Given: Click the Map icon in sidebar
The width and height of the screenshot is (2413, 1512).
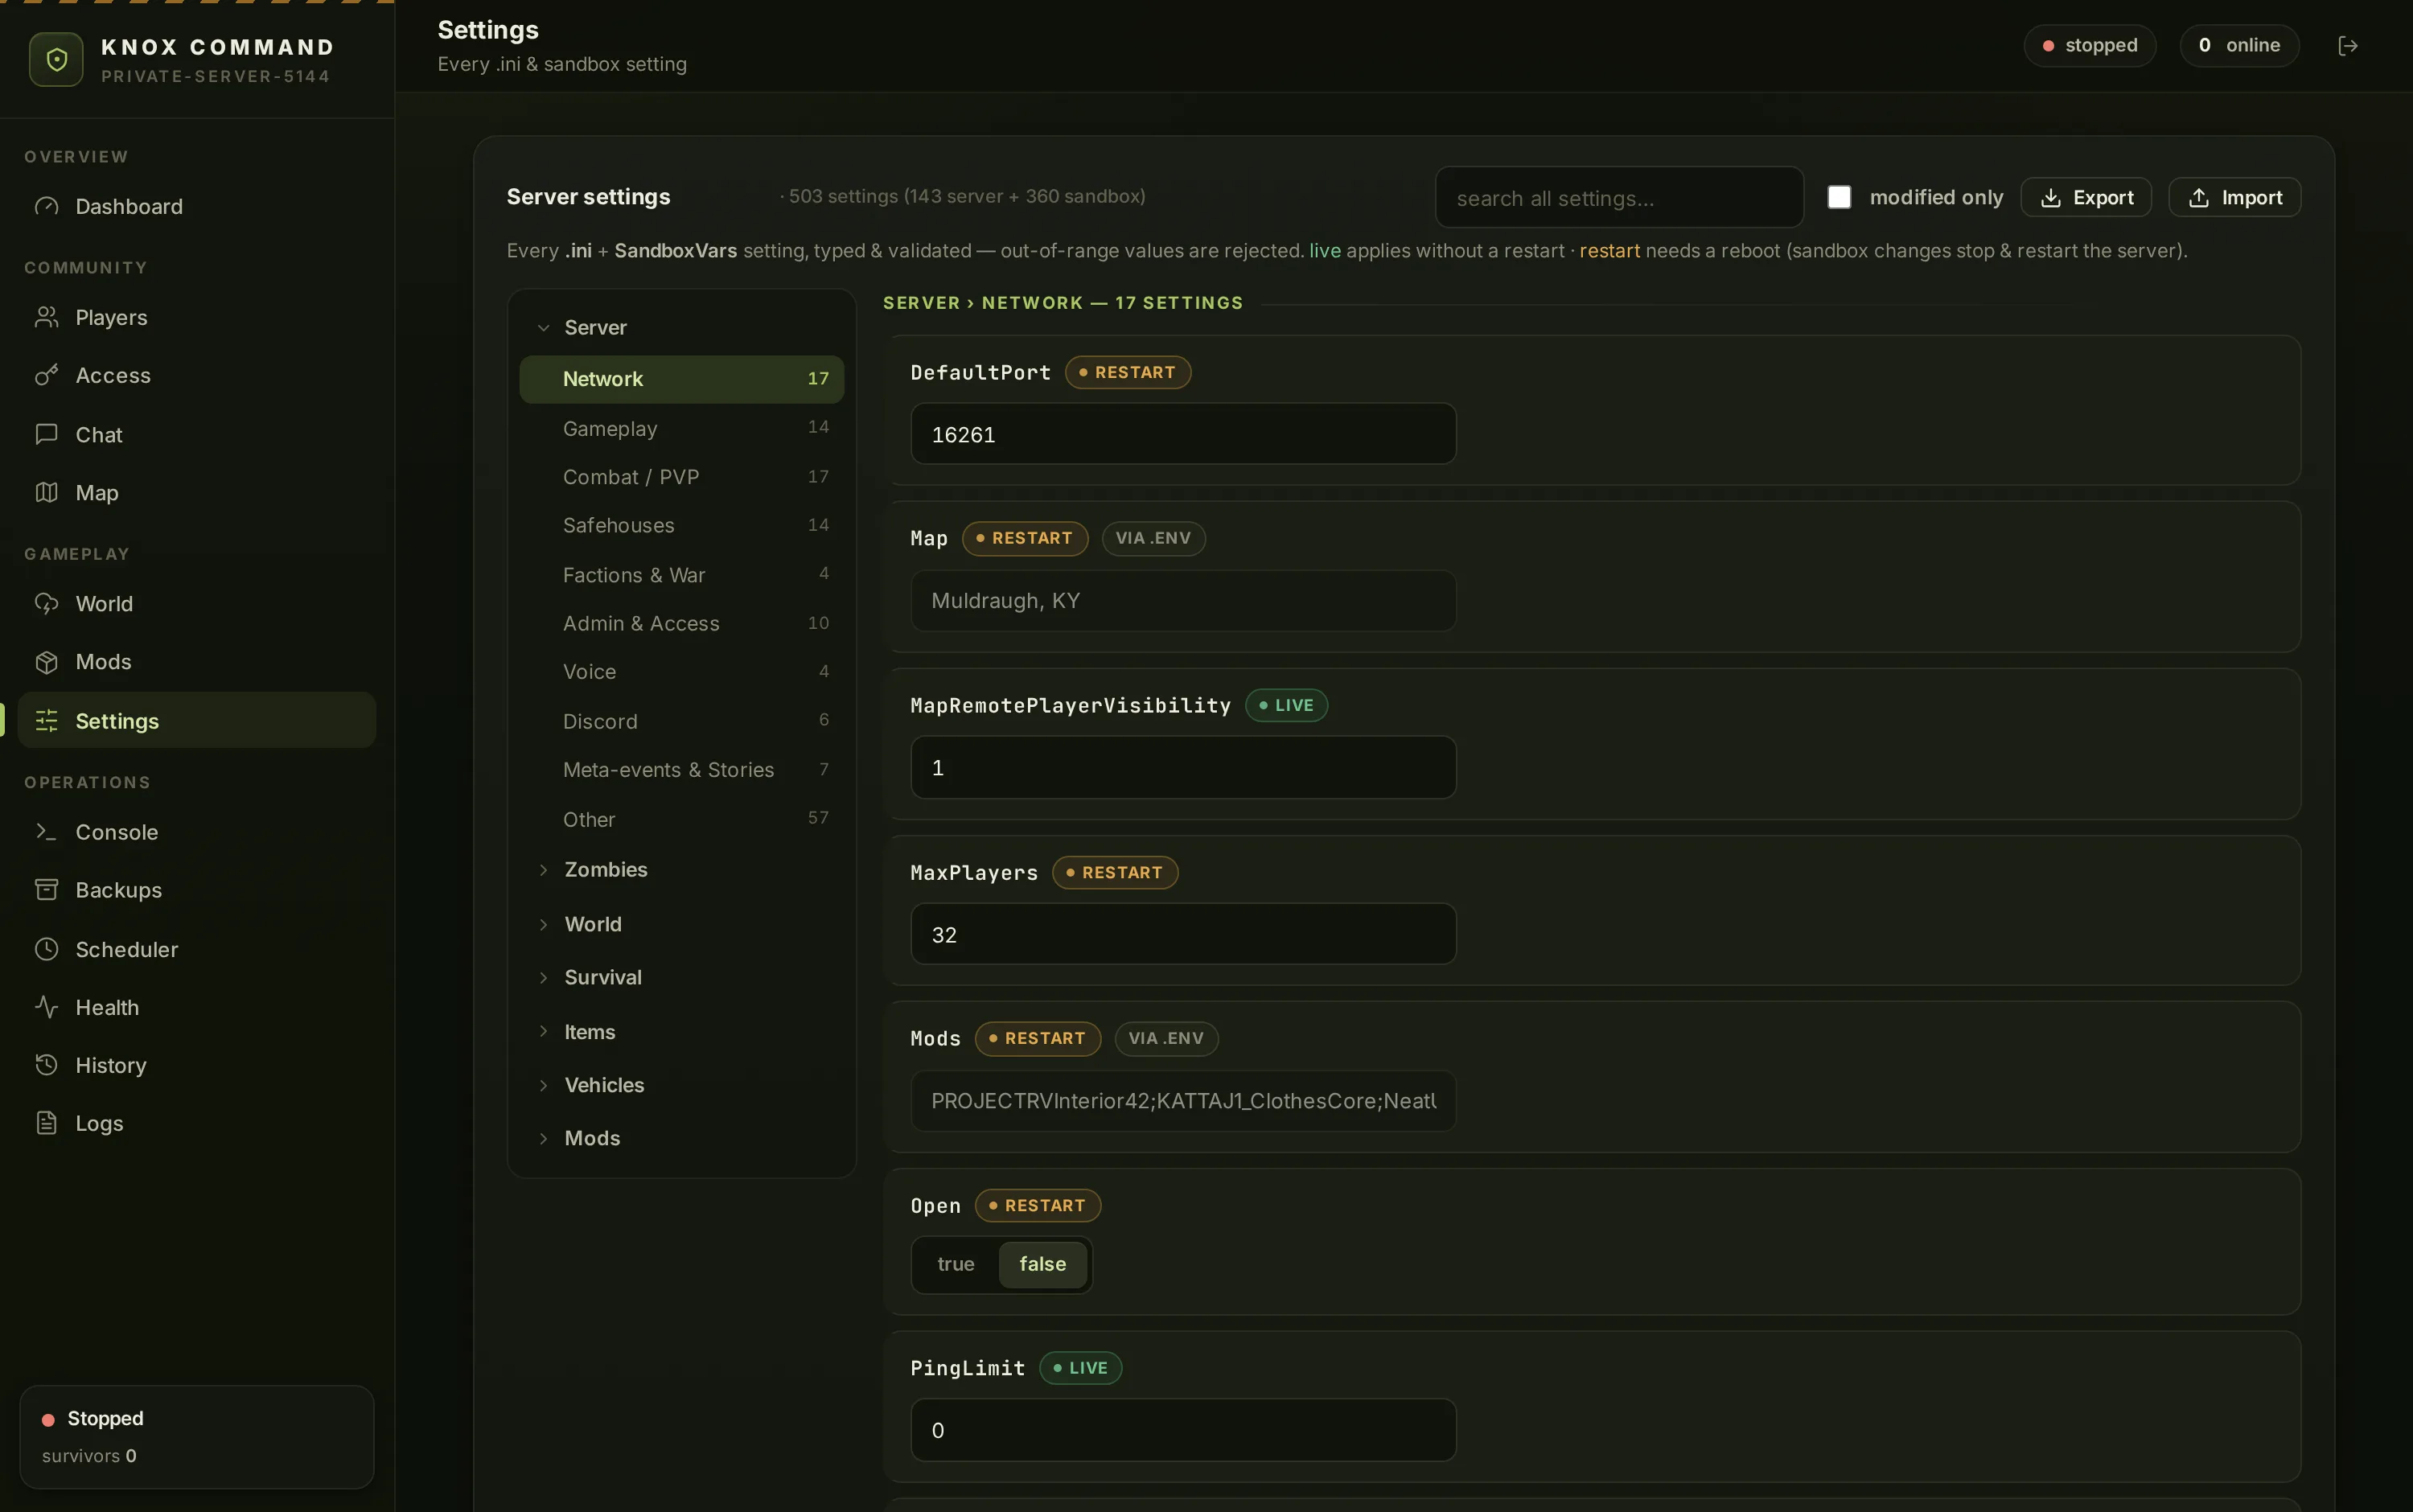Looking at the screenshot, I should click(x=47, y=492).
